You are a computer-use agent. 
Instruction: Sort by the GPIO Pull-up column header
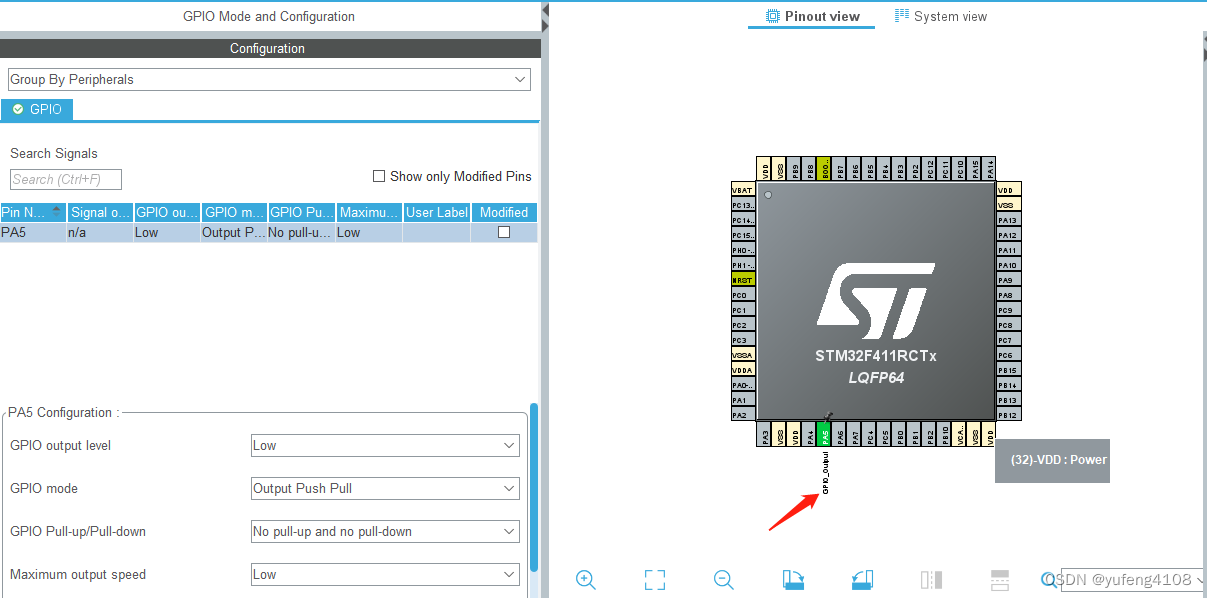[x=302, y=212]
